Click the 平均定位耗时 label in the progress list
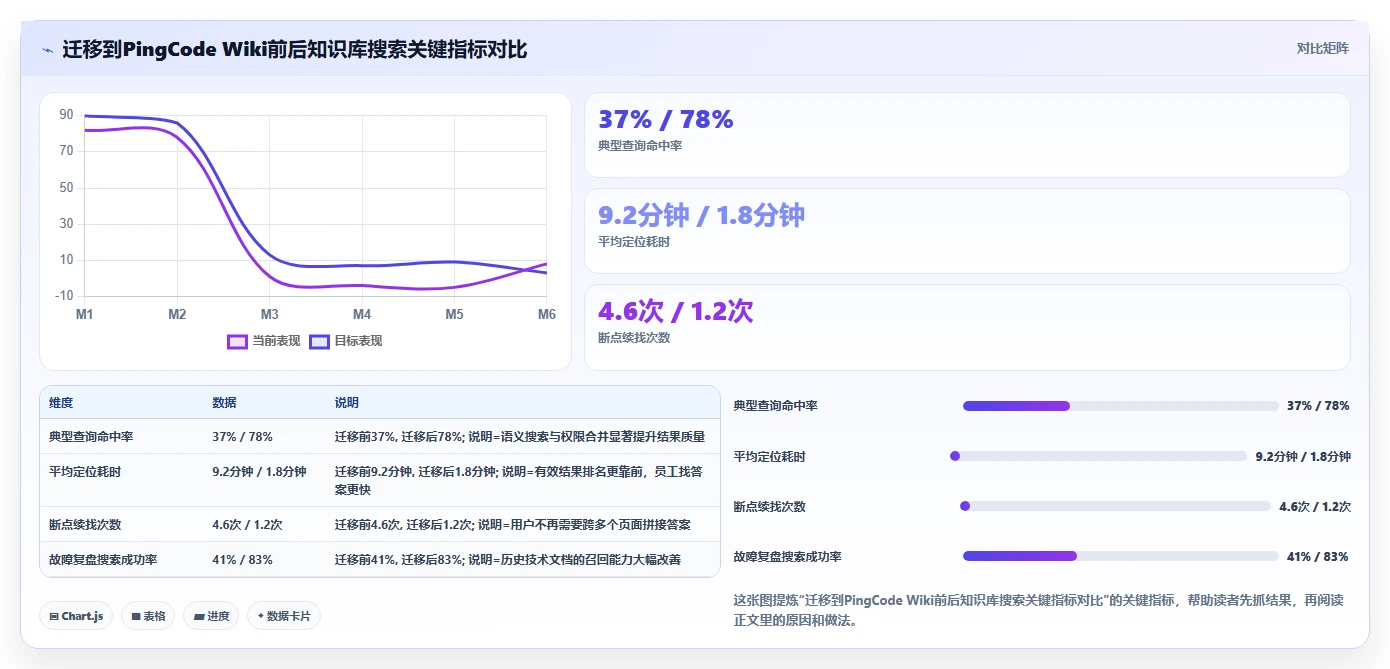Viewport: 1390px width, 669px height. tap(769, 457)
